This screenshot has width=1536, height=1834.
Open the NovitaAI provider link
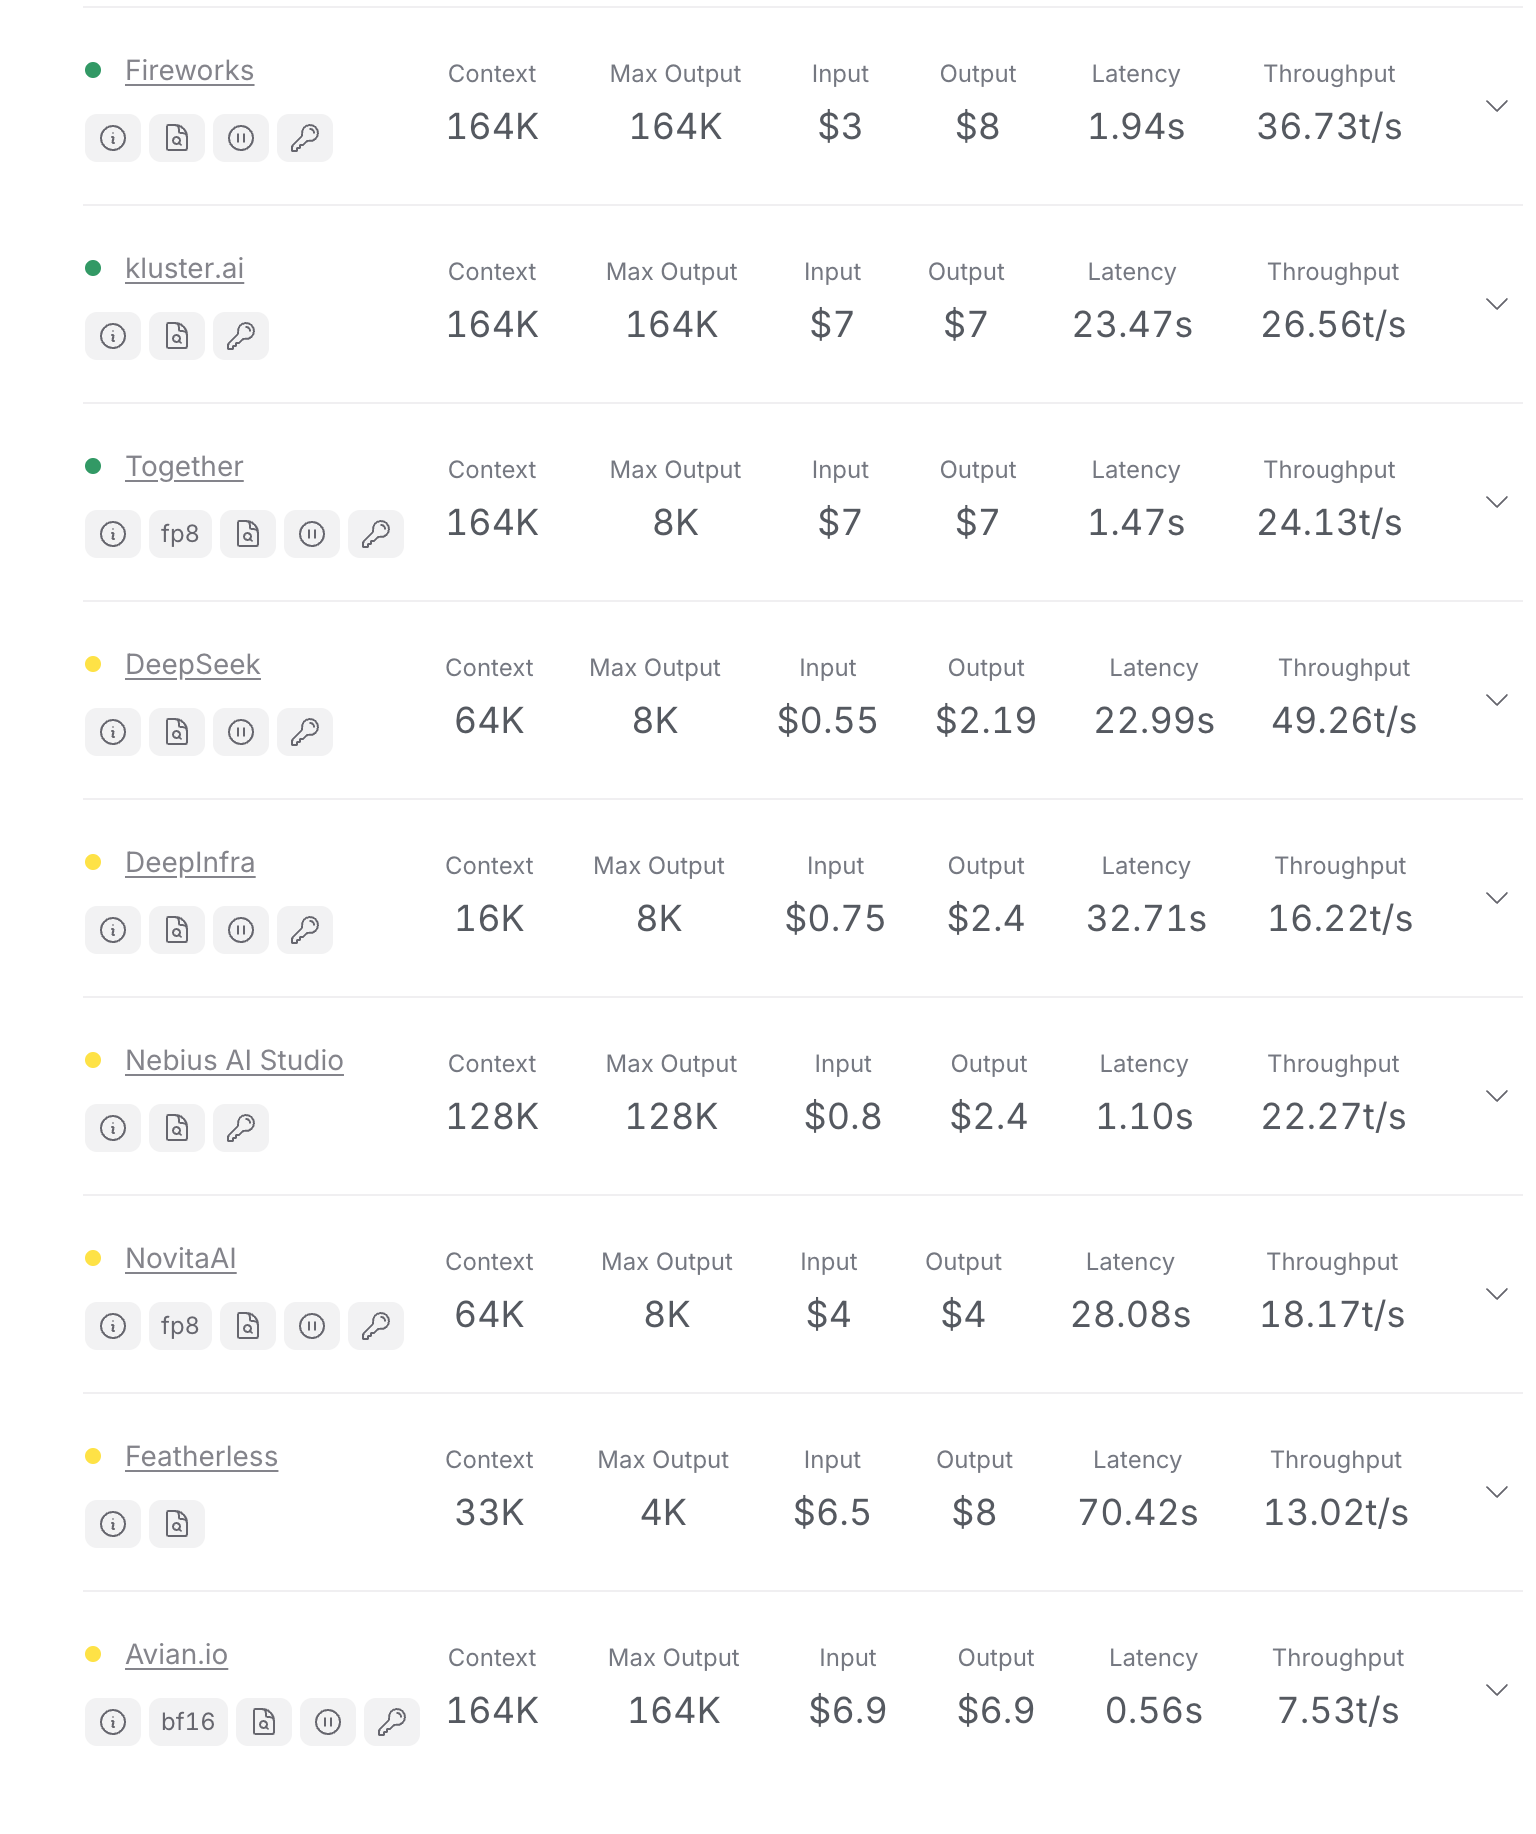pyautogui.click(x=181, y=1258)
